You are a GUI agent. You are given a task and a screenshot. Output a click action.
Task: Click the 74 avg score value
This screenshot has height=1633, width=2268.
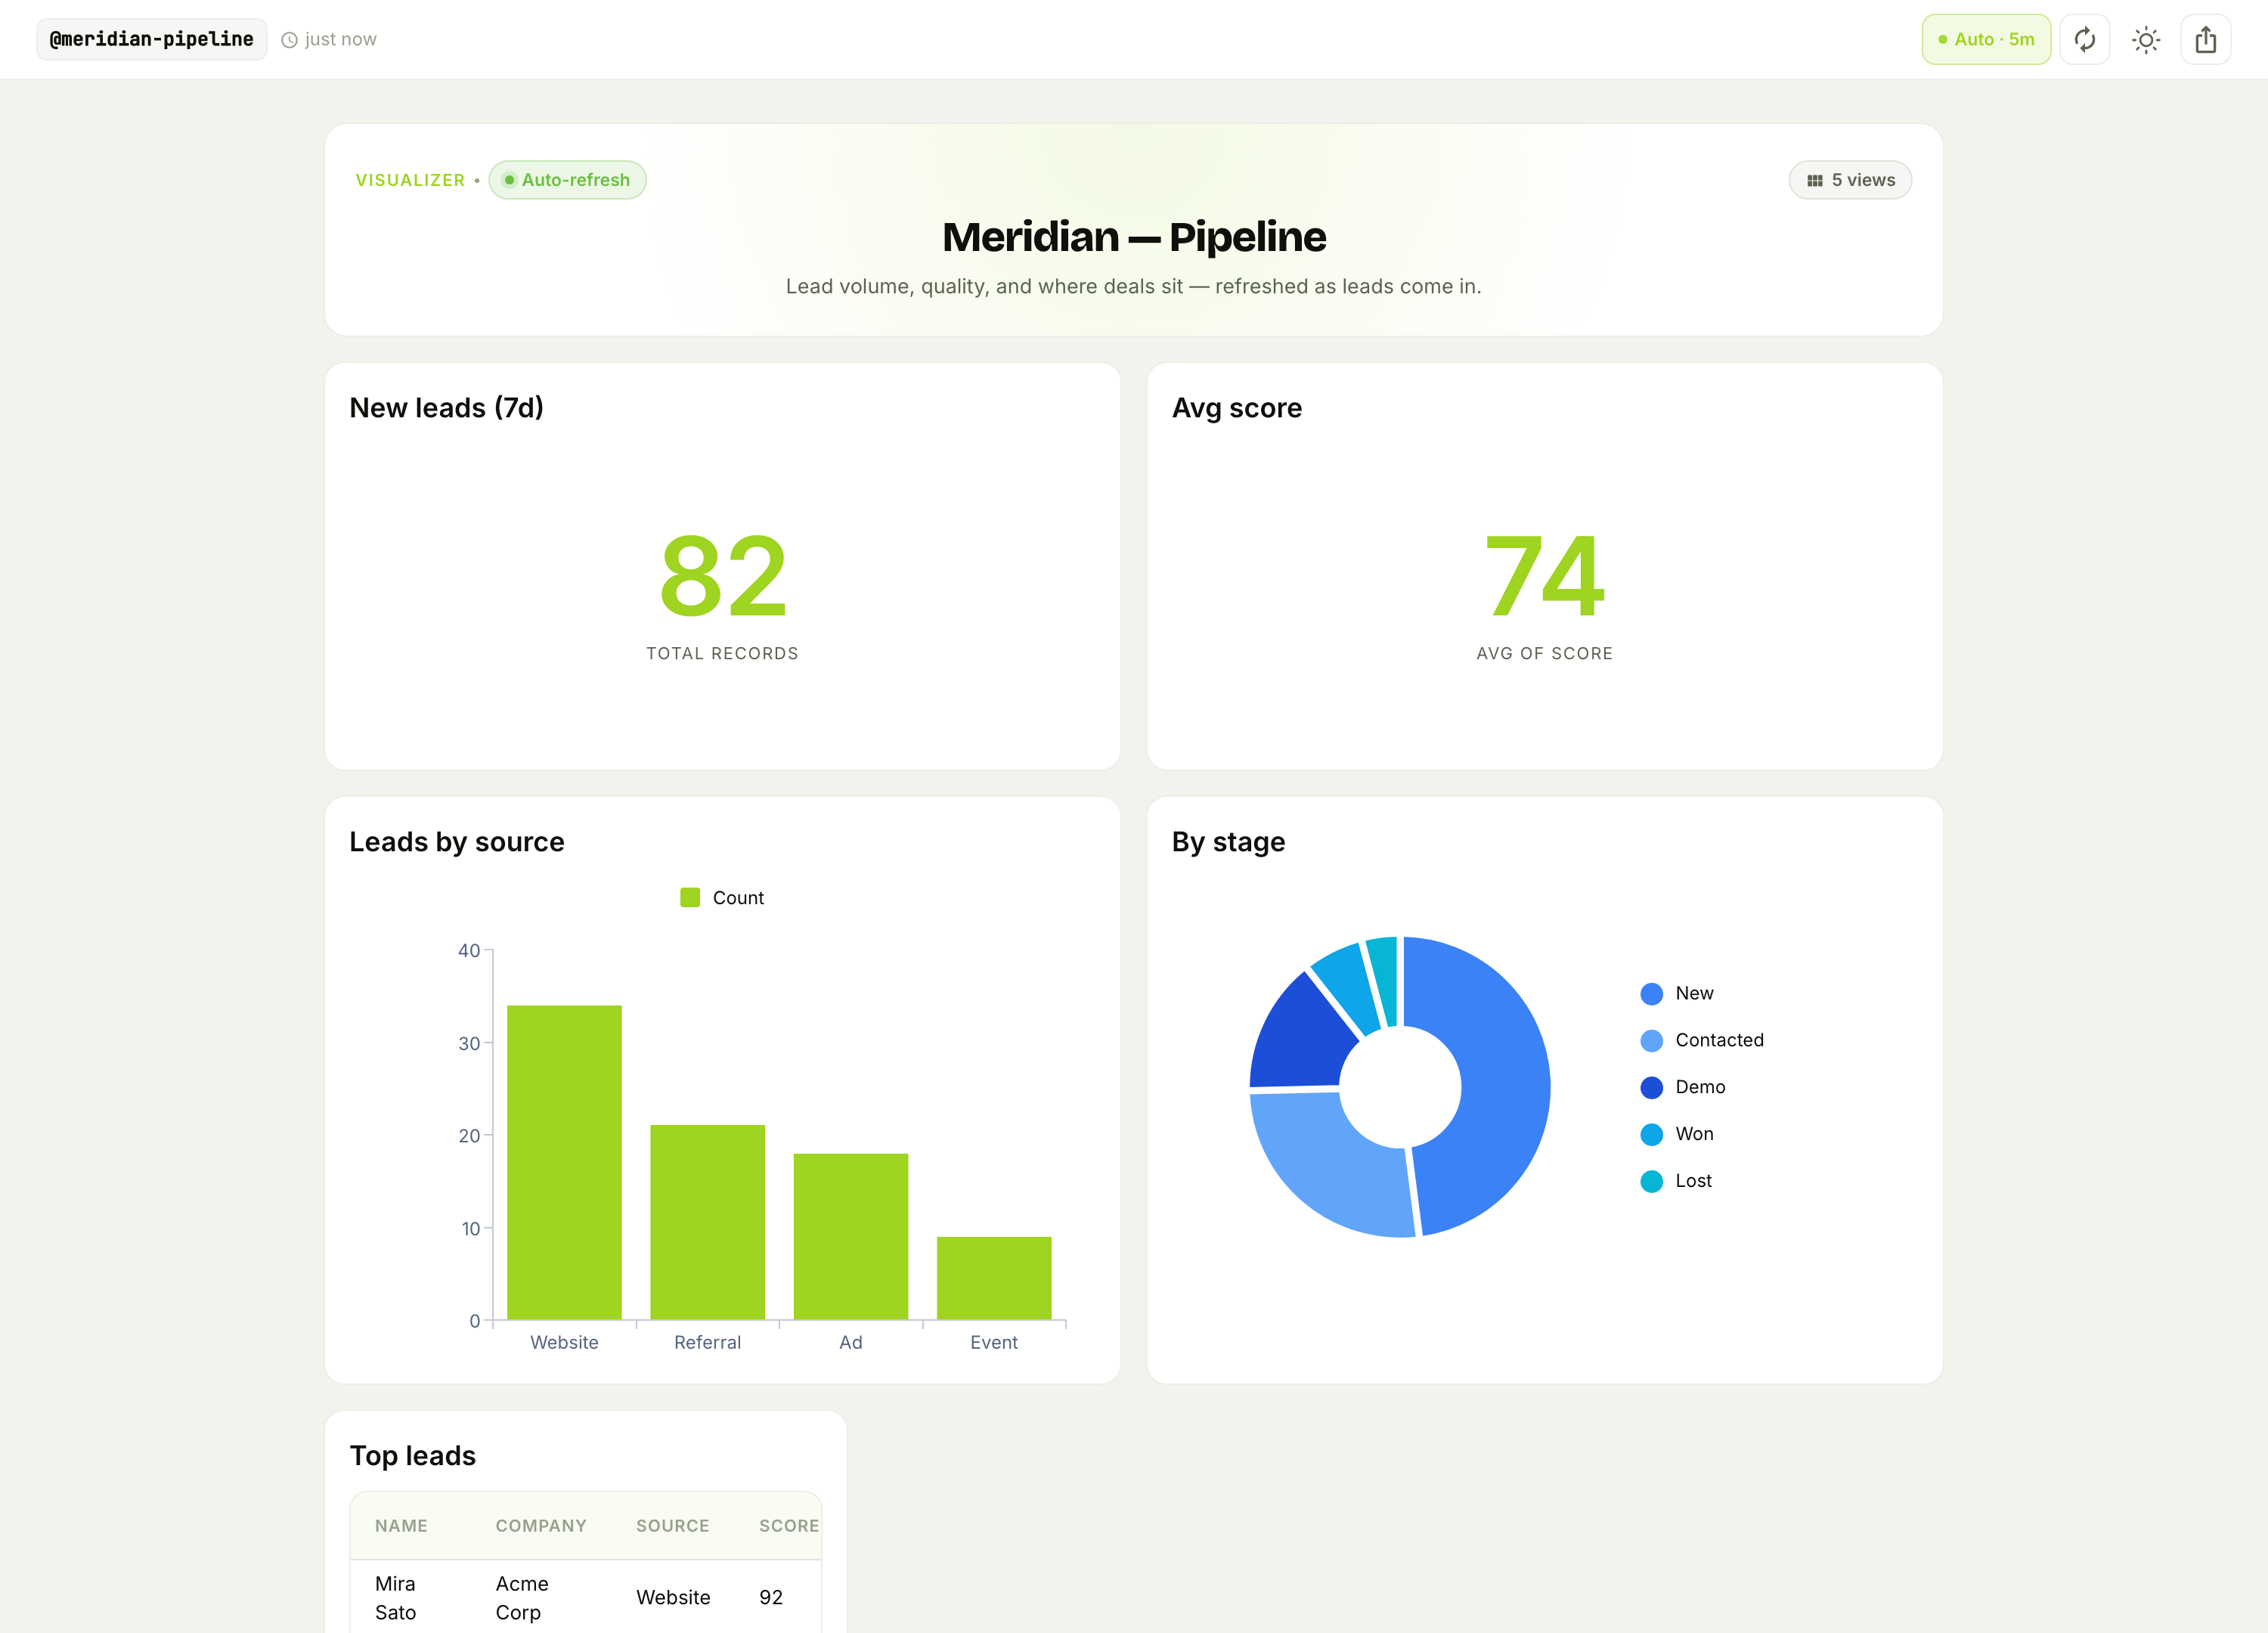click(x=1544, y=575)
